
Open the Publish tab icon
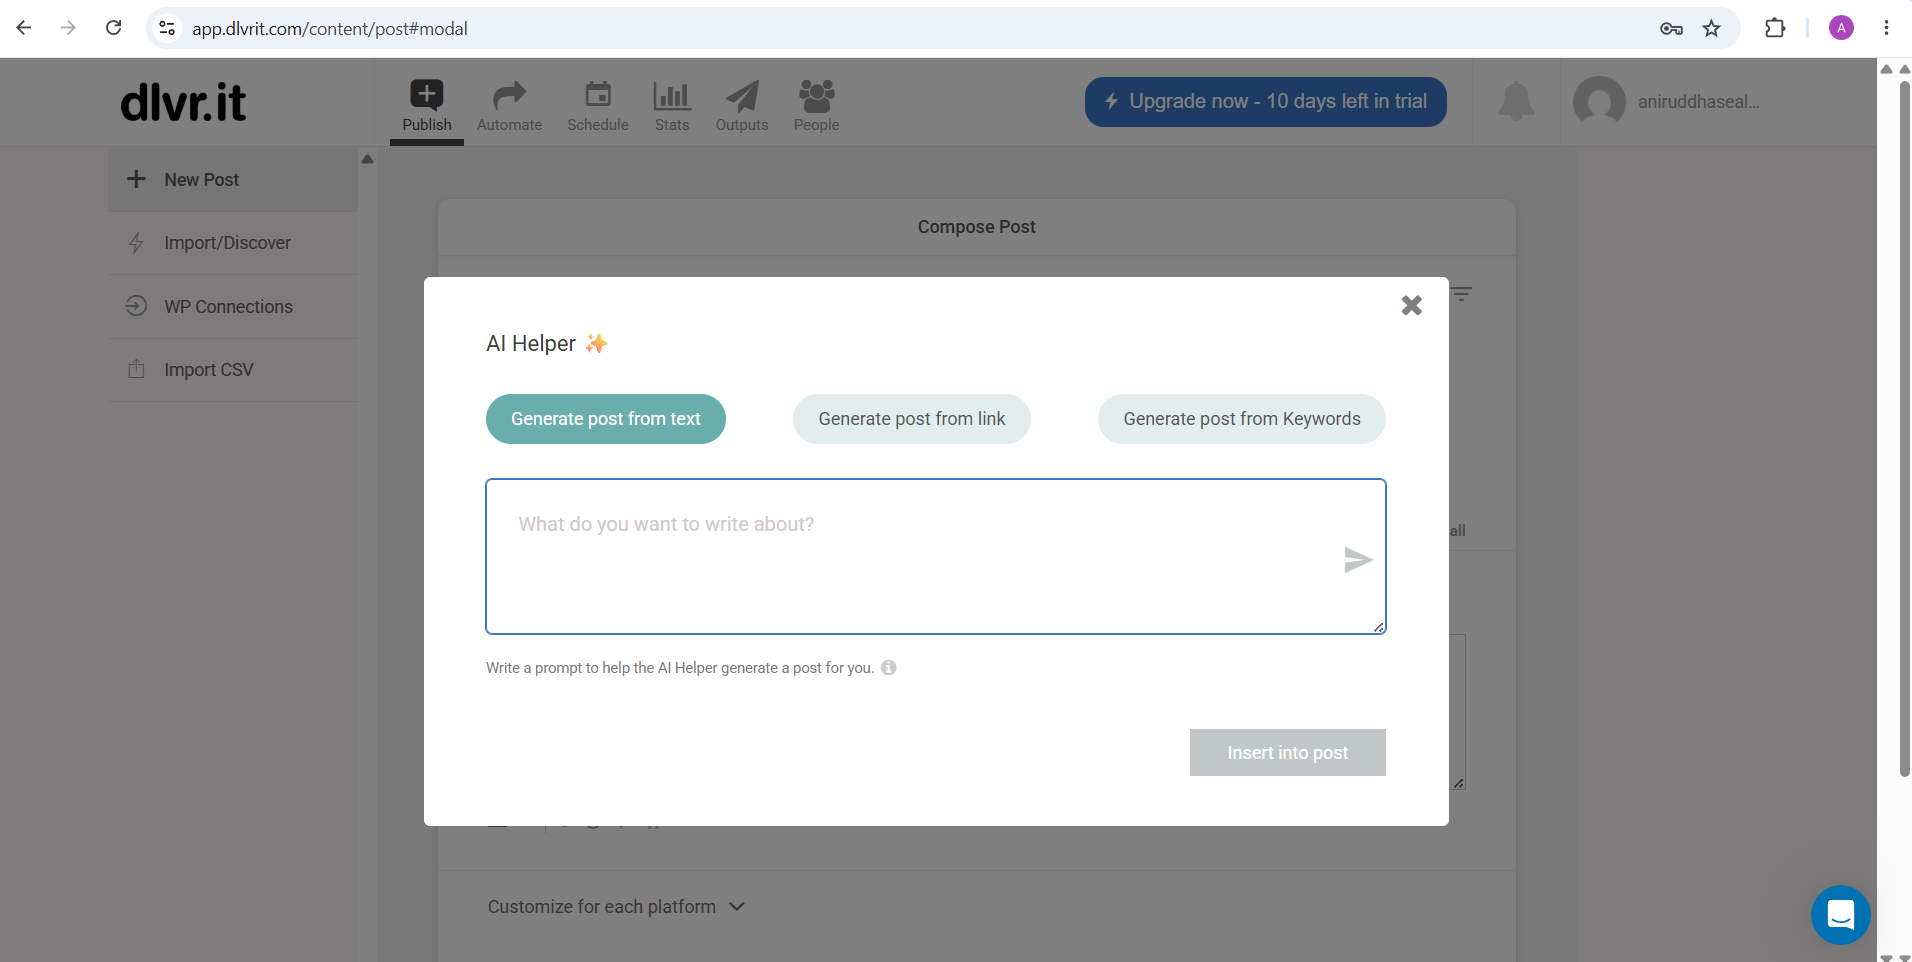click(427, 95)
